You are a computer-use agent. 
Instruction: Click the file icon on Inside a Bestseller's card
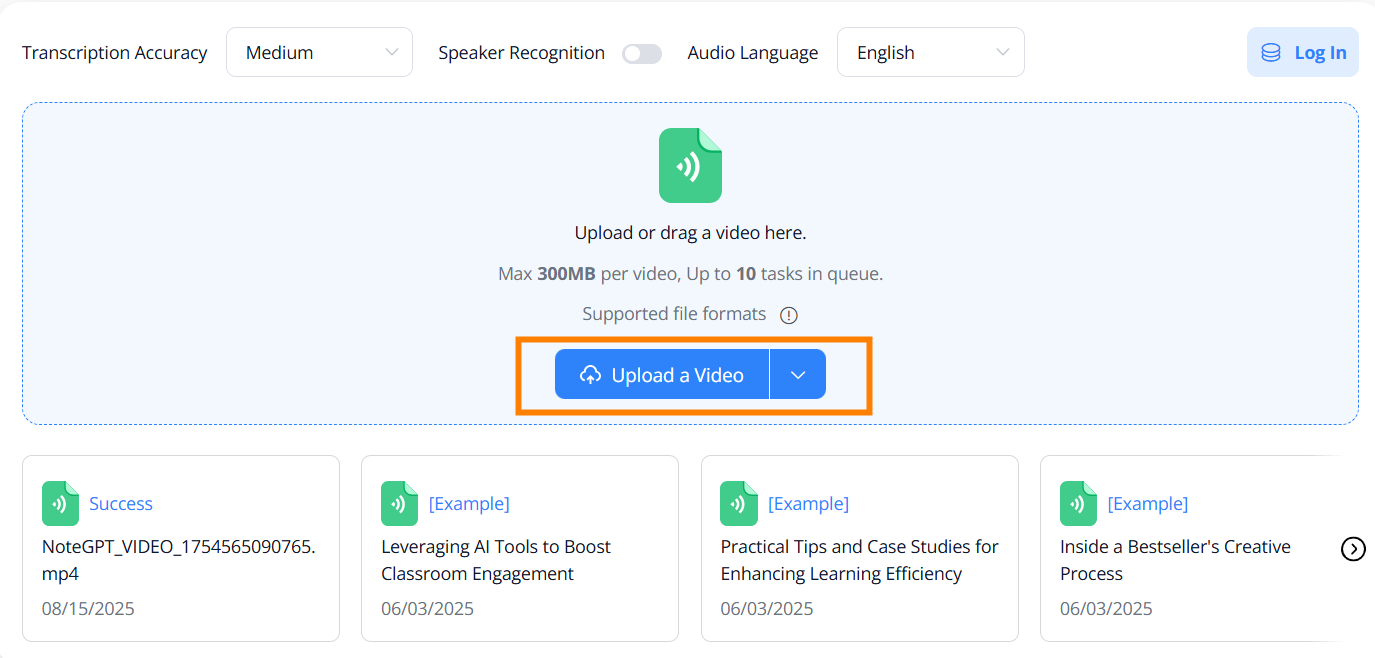point(1077,503)
